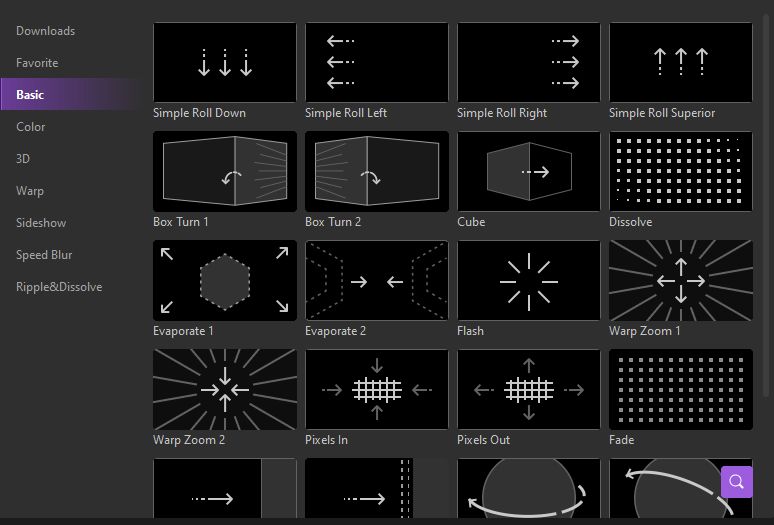Select the Speed Blur category

44,255
